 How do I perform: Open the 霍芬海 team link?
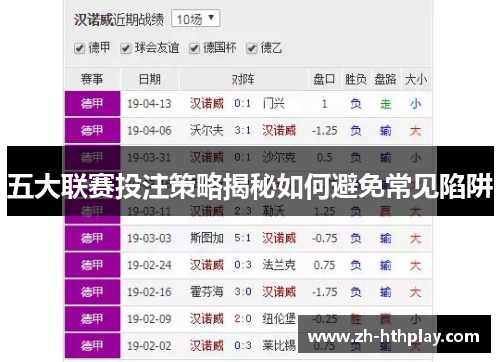click(207, 292)
